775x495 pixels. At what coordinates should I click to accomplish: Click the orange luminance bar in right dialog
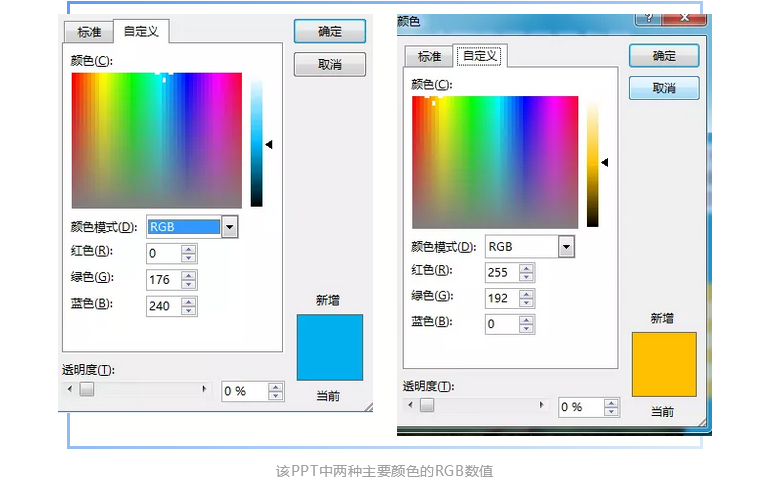point(593,164)
